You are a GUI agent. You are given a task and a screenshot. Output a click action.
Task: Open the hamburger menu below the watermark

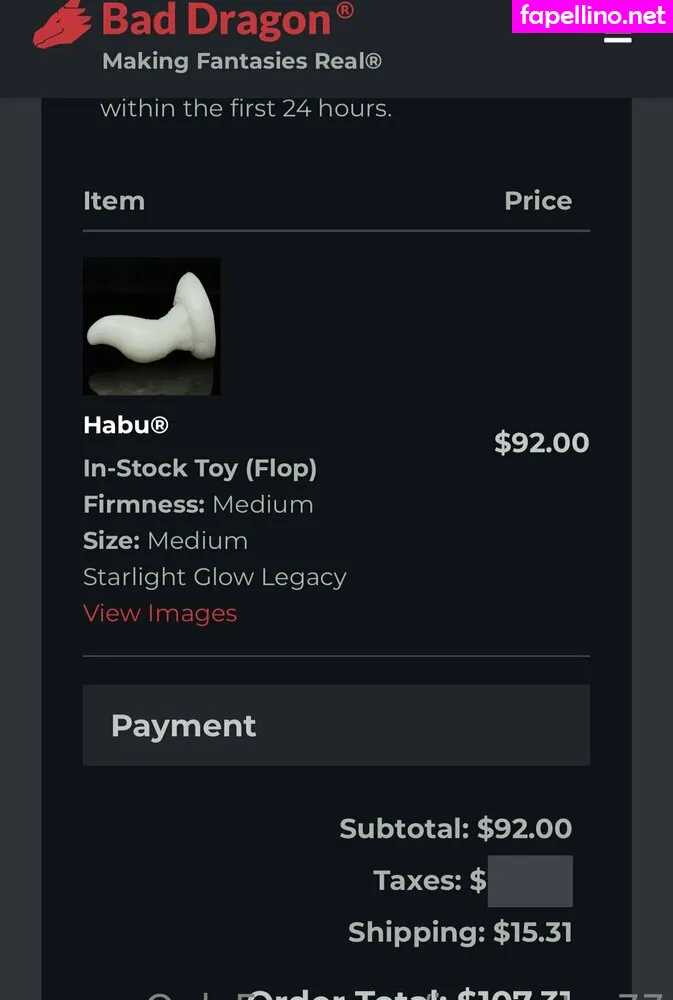[x=617, y=38]
